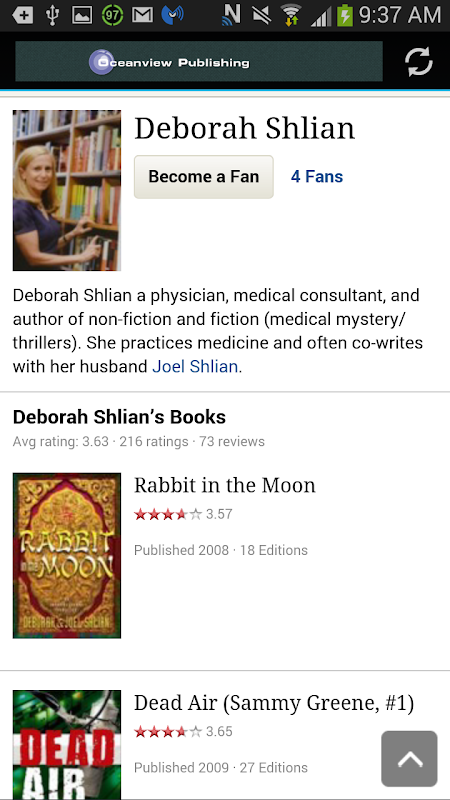This screenshot has width=450, height=800.
Task: Tap the scroll-to-top arrow button
Action: click(409, 759)
